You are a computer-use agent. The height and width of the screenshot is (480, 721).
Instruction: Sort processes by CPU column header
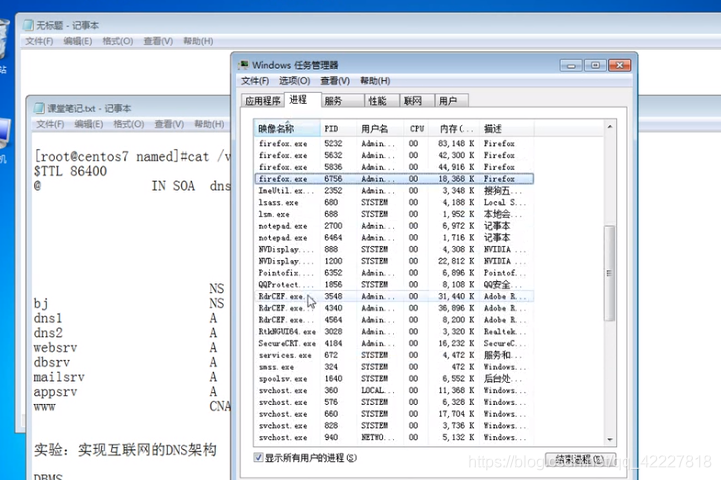(417, 129)
